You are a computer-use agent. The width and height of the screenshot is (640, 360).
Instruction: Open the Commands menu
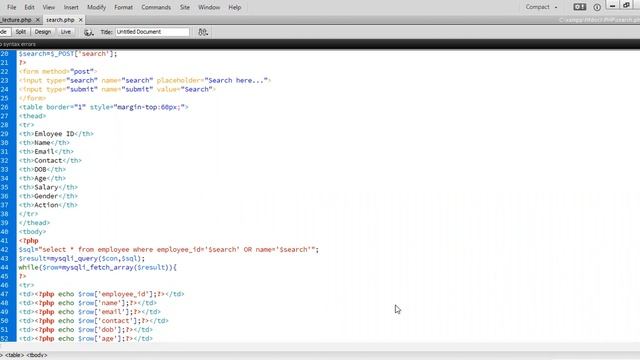tap(156, 7)
